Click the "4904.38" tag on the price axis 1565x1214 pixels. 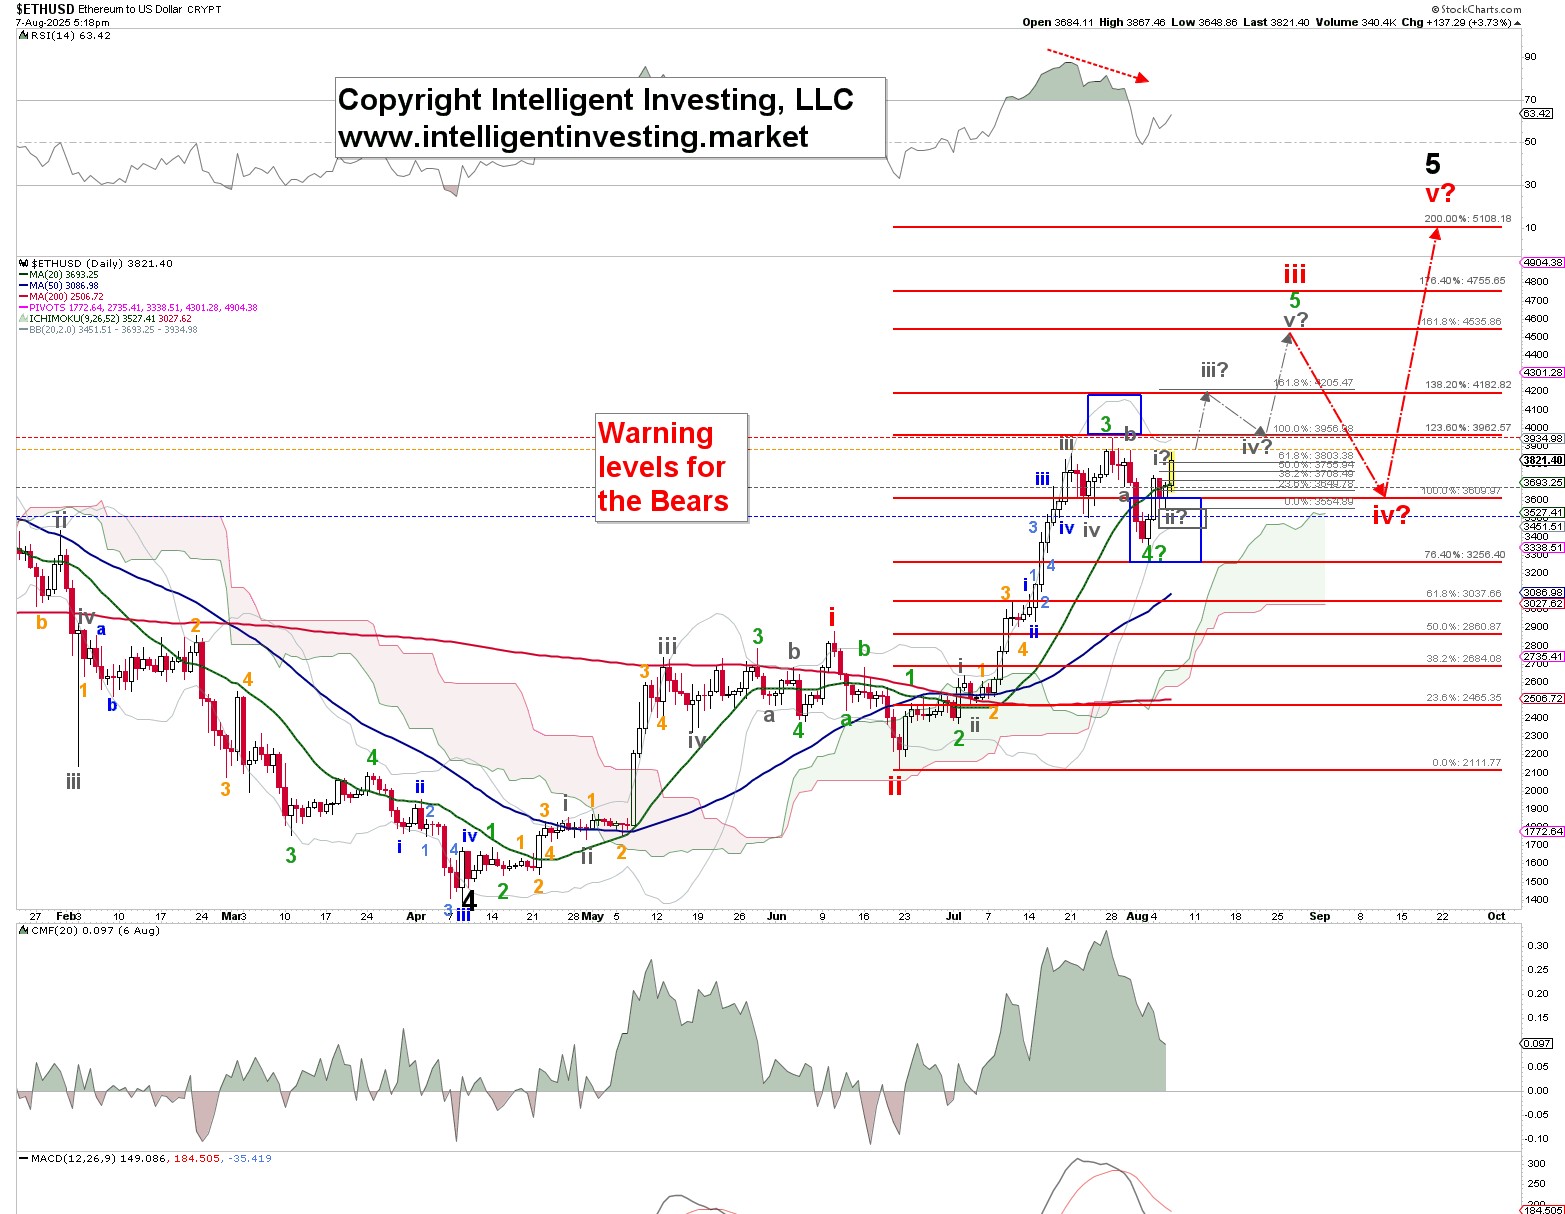click(x=1541, y=263)
